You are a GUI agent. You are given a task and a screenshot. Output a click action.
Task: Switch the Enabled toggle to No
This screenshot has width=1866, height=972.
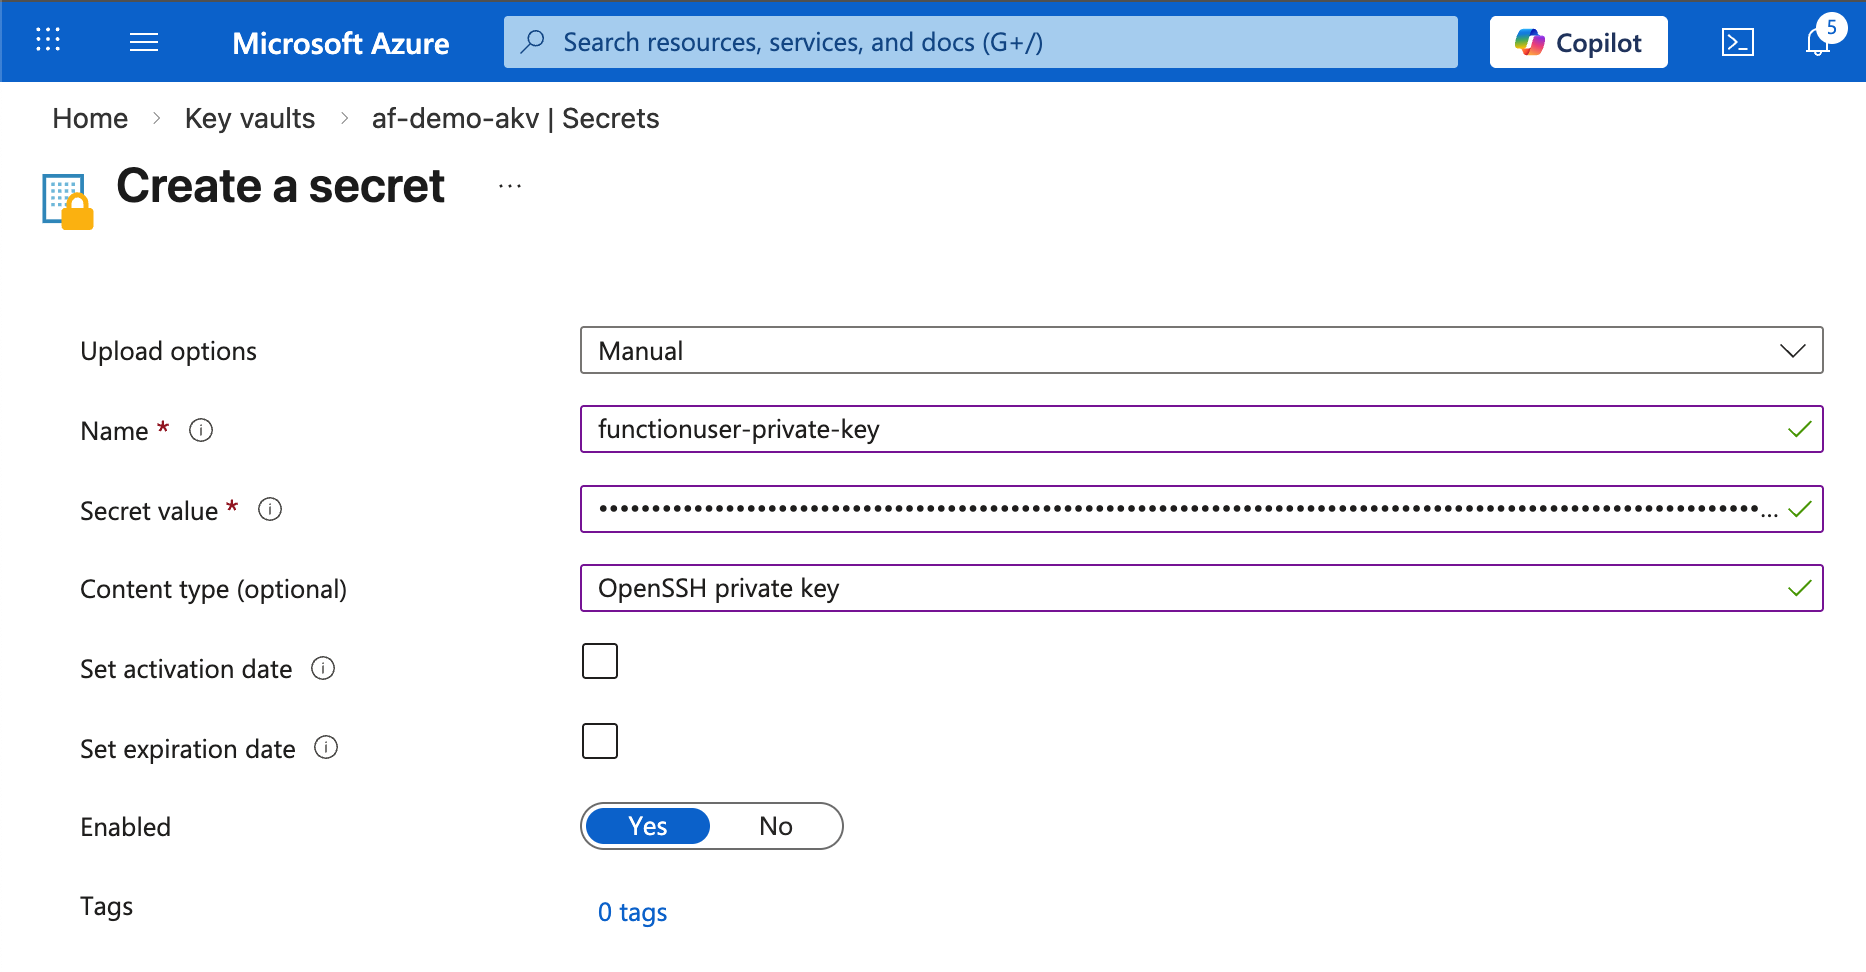pos(775,826)
